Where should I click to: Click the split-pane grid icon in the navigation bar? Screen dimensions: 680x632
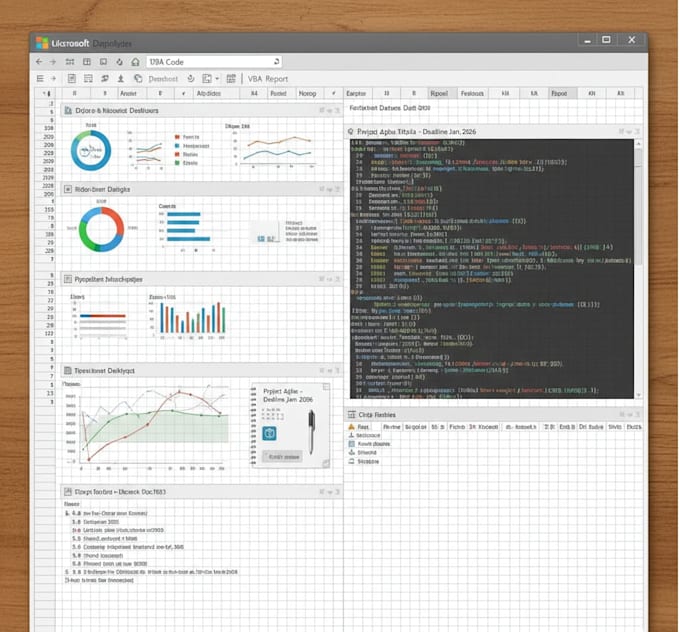click(x=87, y=62)
